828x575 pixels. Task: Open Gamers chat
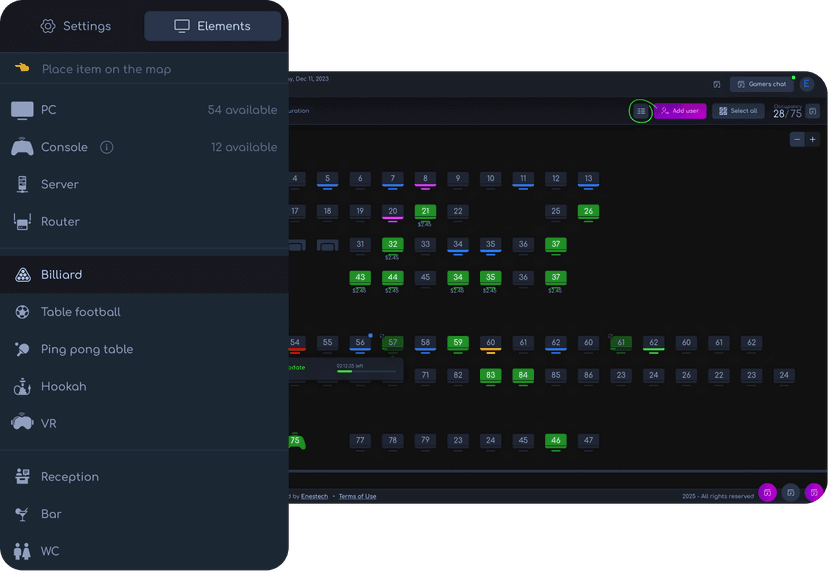tap(761, 84)
